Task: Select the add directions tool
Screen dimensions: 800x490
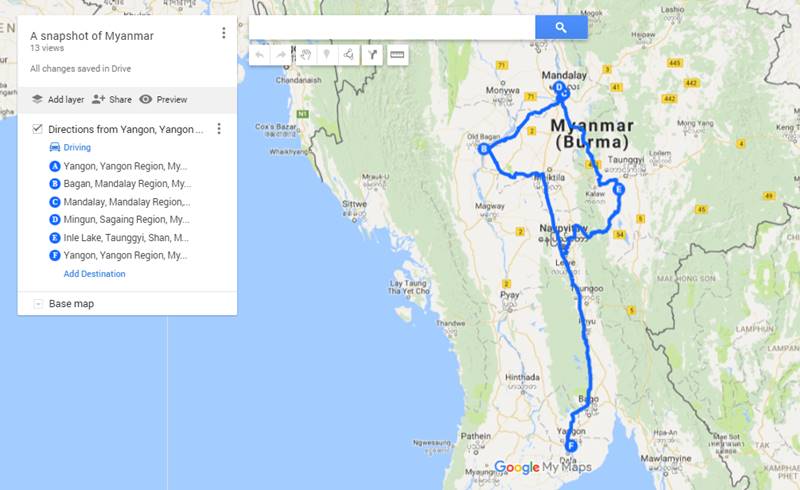Action: click(x=372, y=55)
